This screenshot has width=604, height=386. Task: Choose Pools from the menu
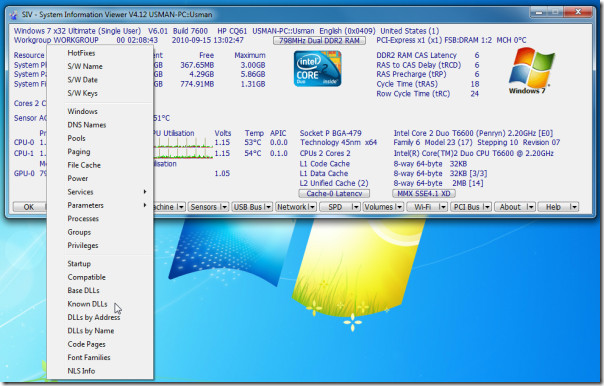click(100, 138)
